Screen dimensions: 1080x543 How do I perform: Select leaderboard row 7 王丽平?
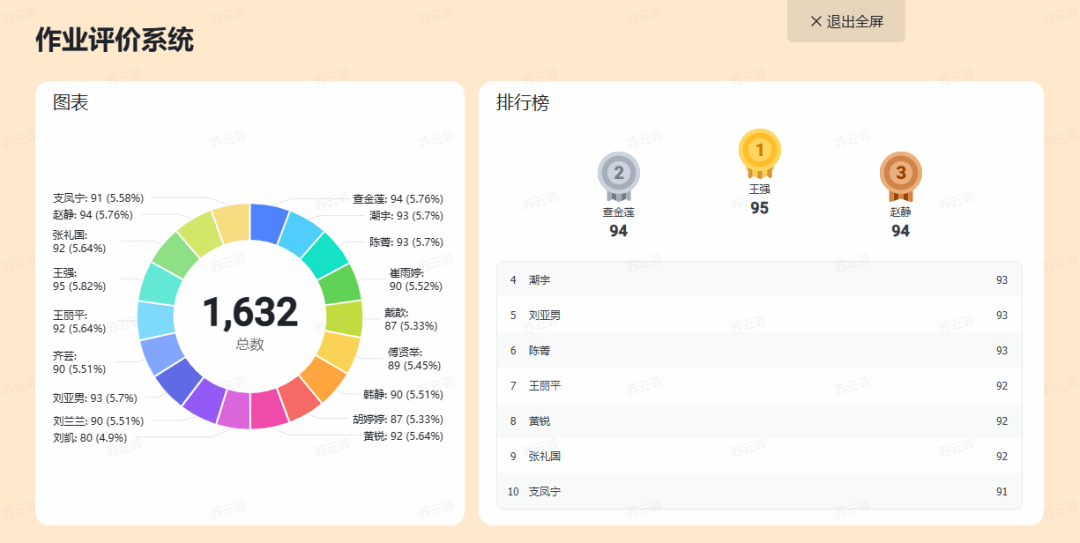click(x=759, y=386)
